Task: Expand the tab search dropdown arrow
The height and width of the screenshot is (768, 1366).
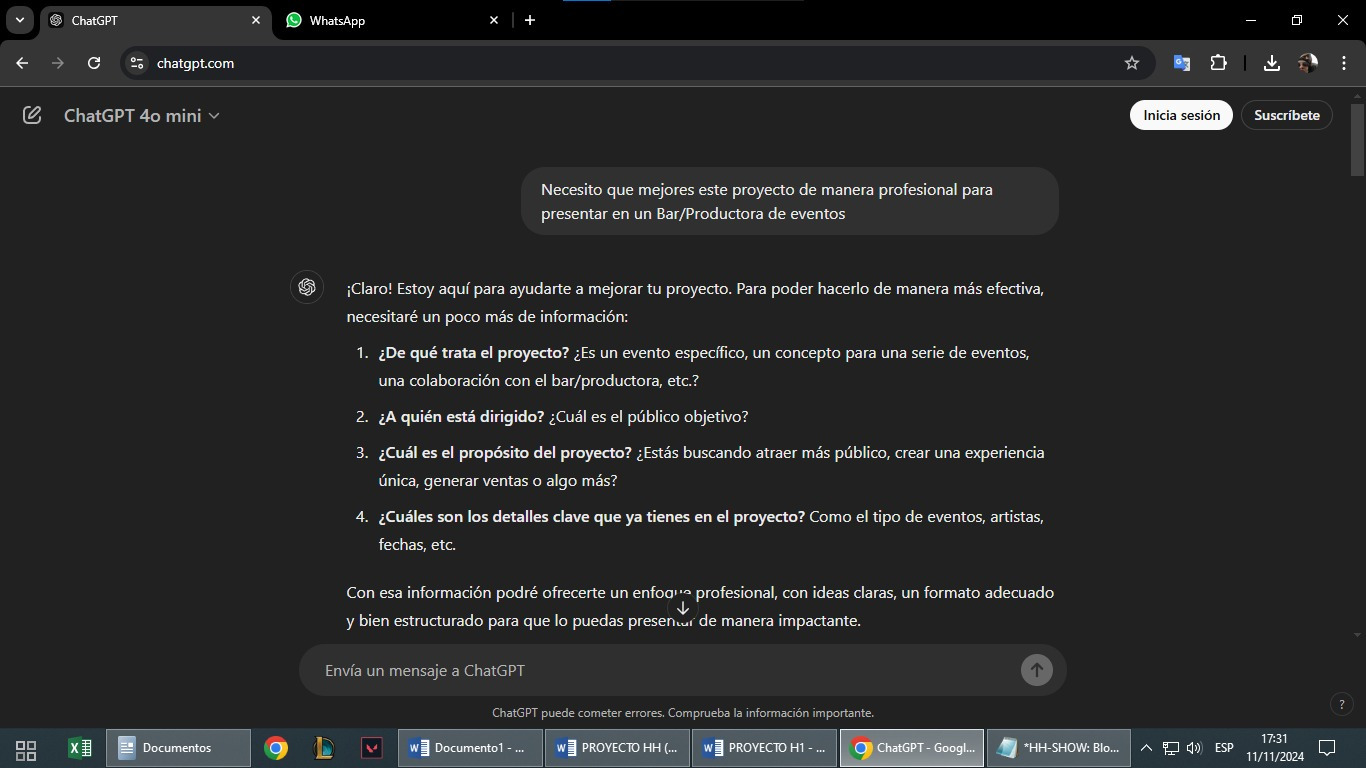Action: coord(19,20)
